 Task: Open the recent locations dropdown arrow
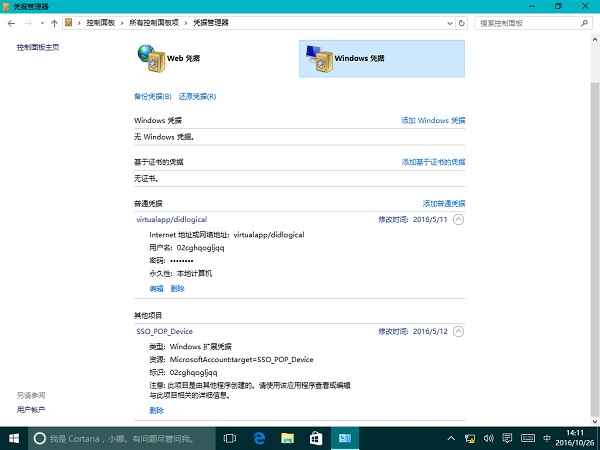(x=42, y=23)
